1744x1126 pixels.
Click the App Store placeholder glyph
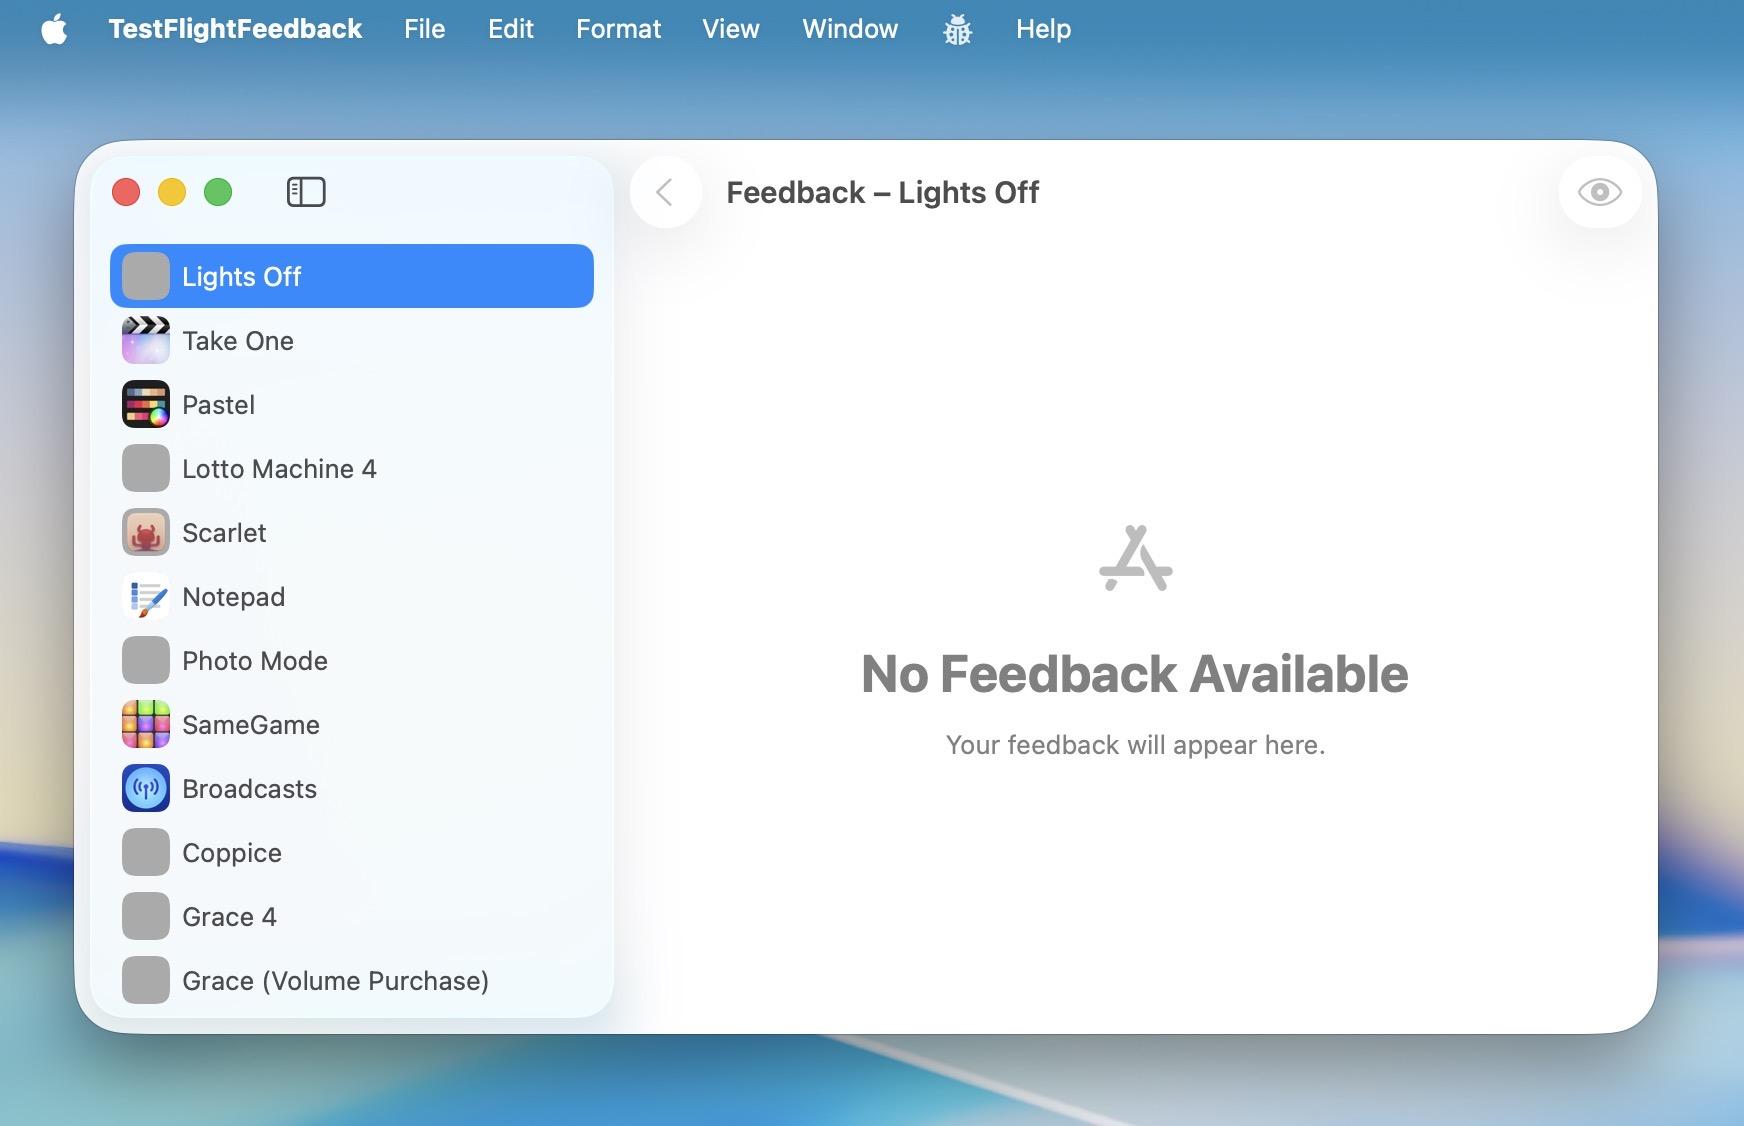coord(1135,558)
